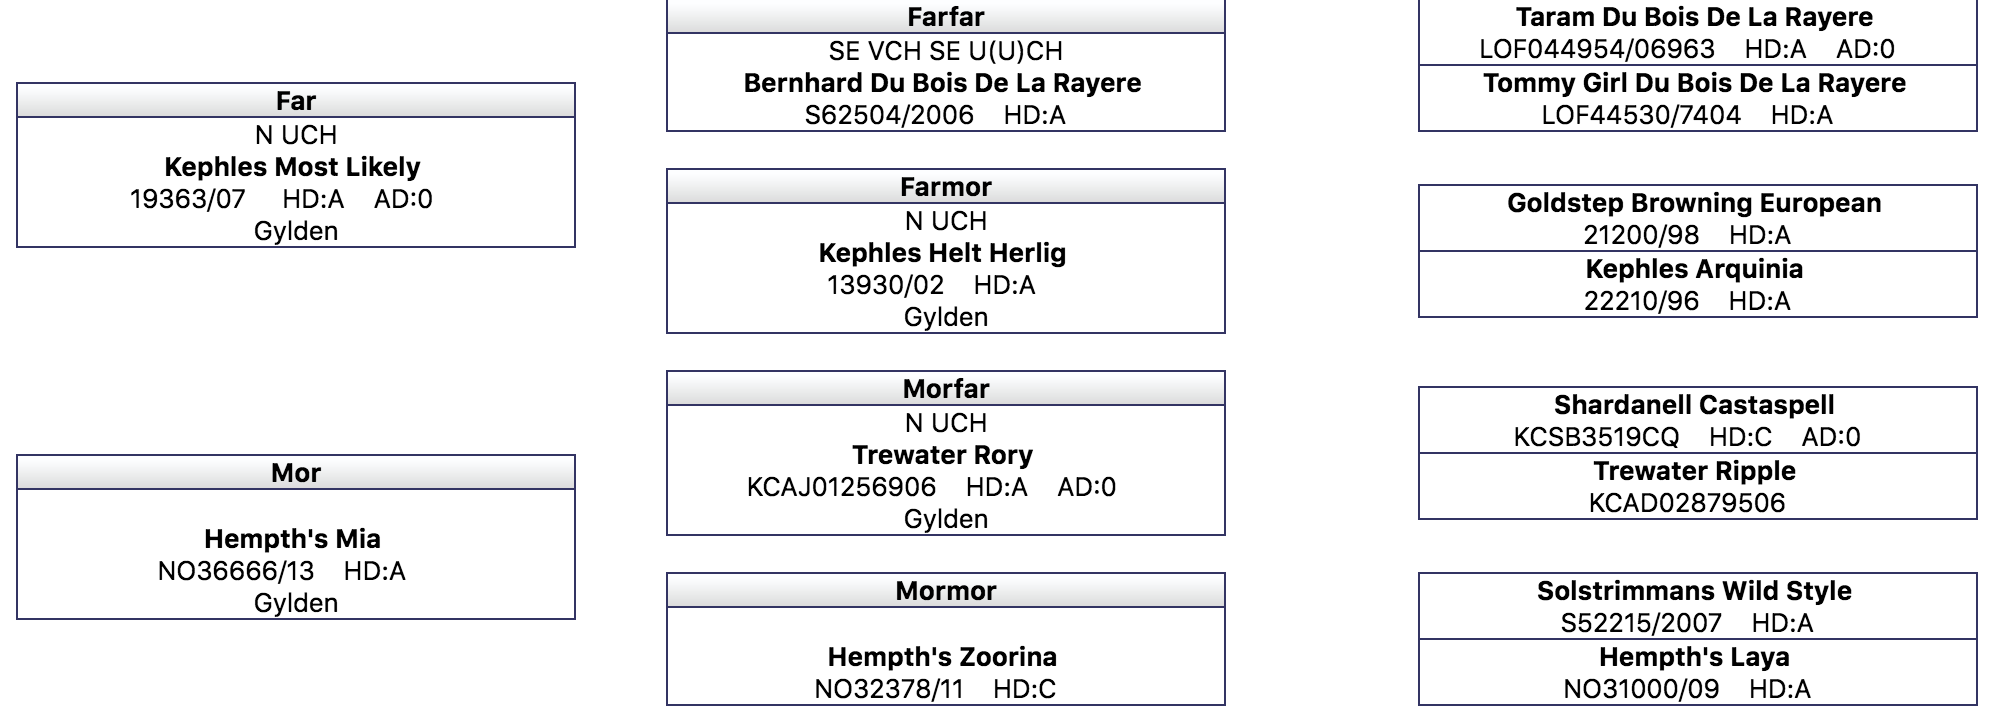Open Hempth's Mia dog entry

tap(292, 539)
